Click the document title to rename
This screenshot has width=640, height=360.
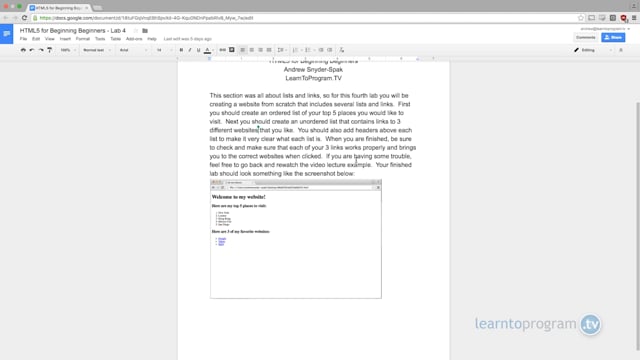(73, 31)
